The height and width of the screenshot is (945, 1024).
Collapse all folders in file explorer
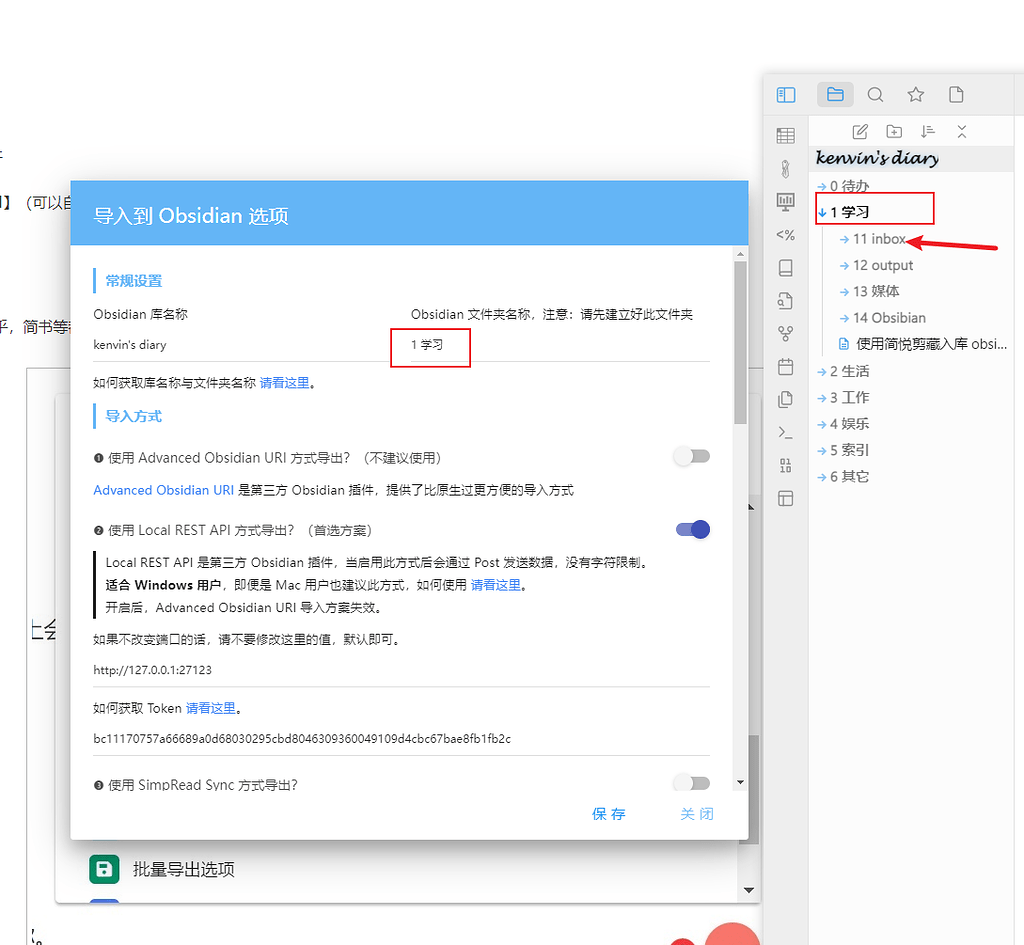tap(961, 132)
